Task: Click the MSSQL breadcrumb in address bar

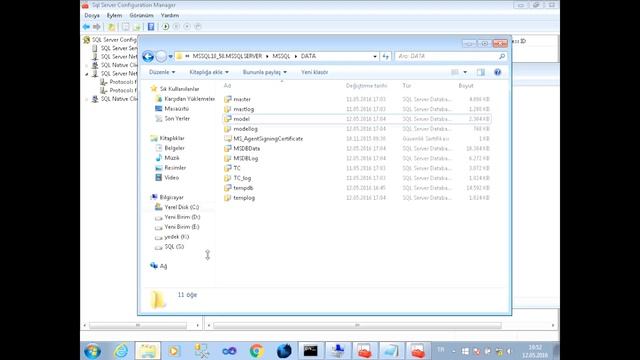Action: pos(281,56)
